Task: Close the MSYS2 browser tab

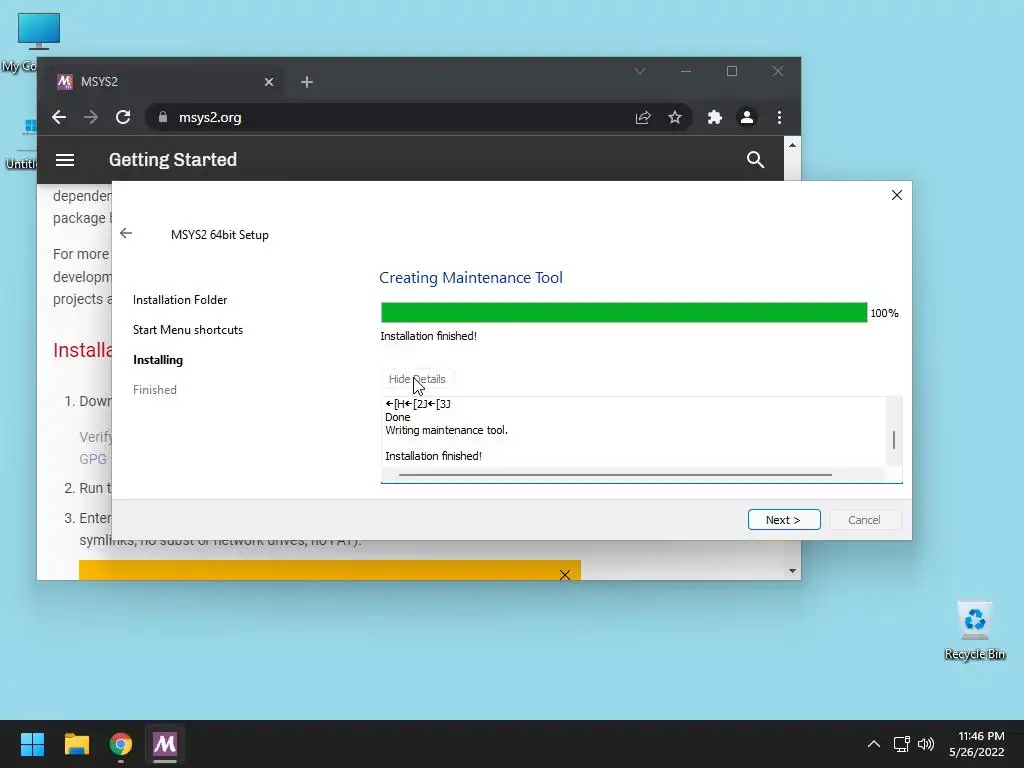Action: 269,82
